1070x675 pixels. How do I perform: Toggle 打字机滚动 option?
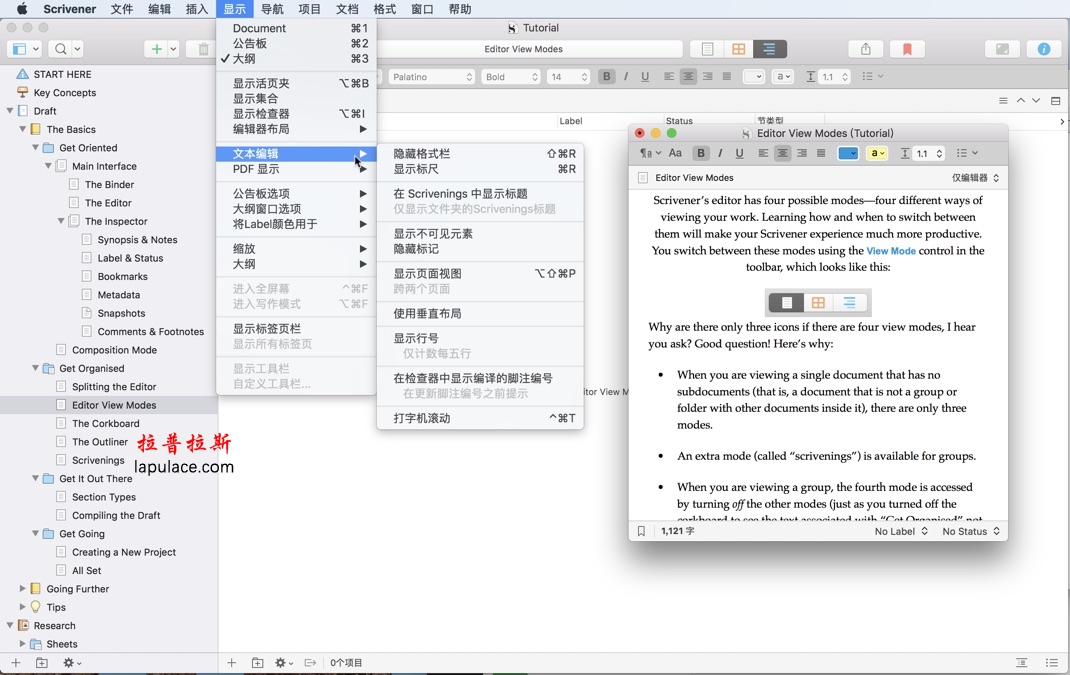click(480, 418)
